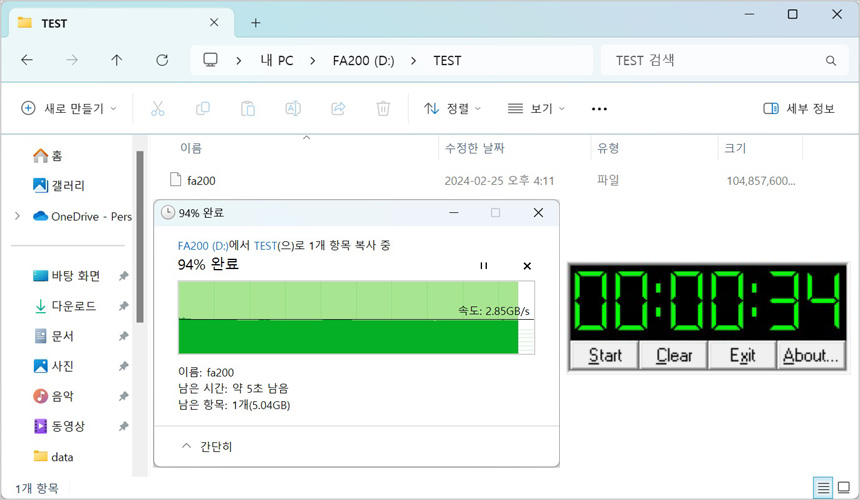Toggle the details pane (세부 정보)

798,108
